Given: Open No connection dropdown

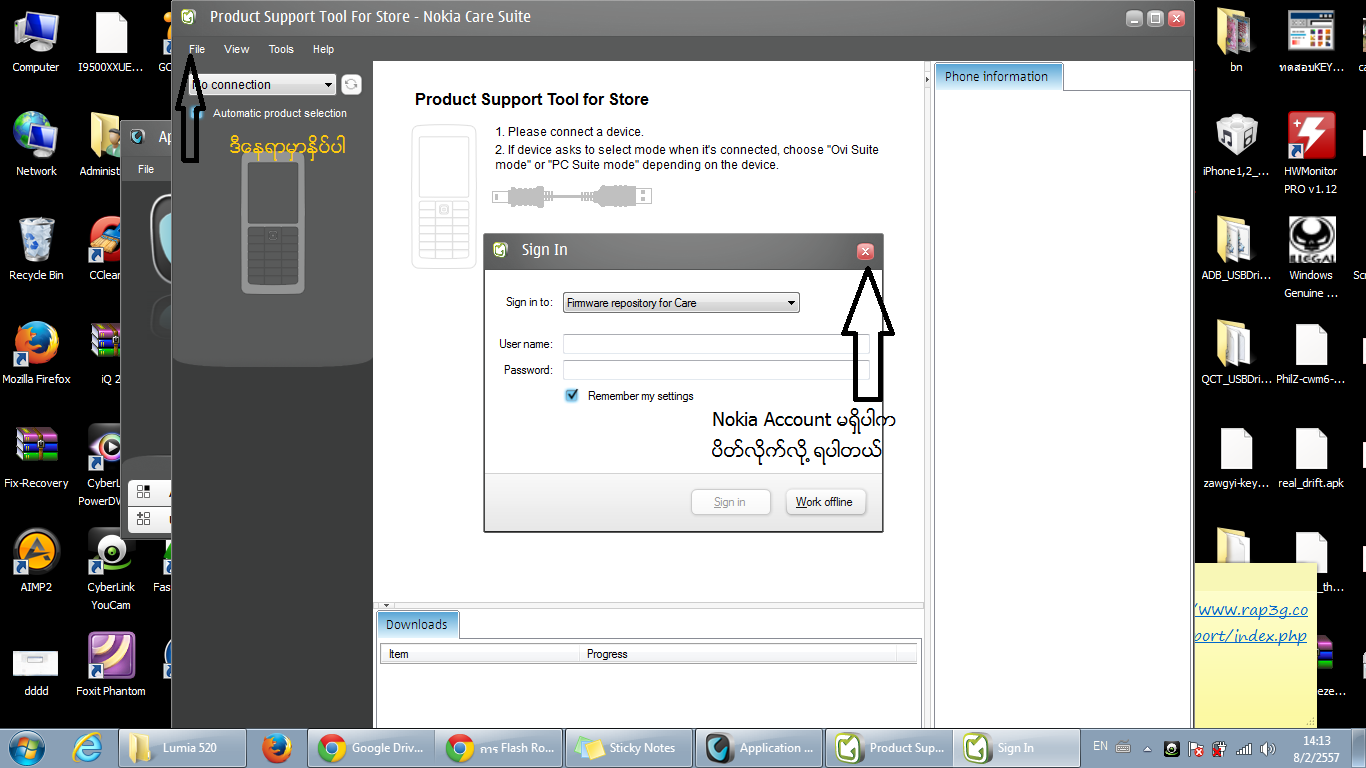Looking at the screenshot, I should (x=261, y=85).
